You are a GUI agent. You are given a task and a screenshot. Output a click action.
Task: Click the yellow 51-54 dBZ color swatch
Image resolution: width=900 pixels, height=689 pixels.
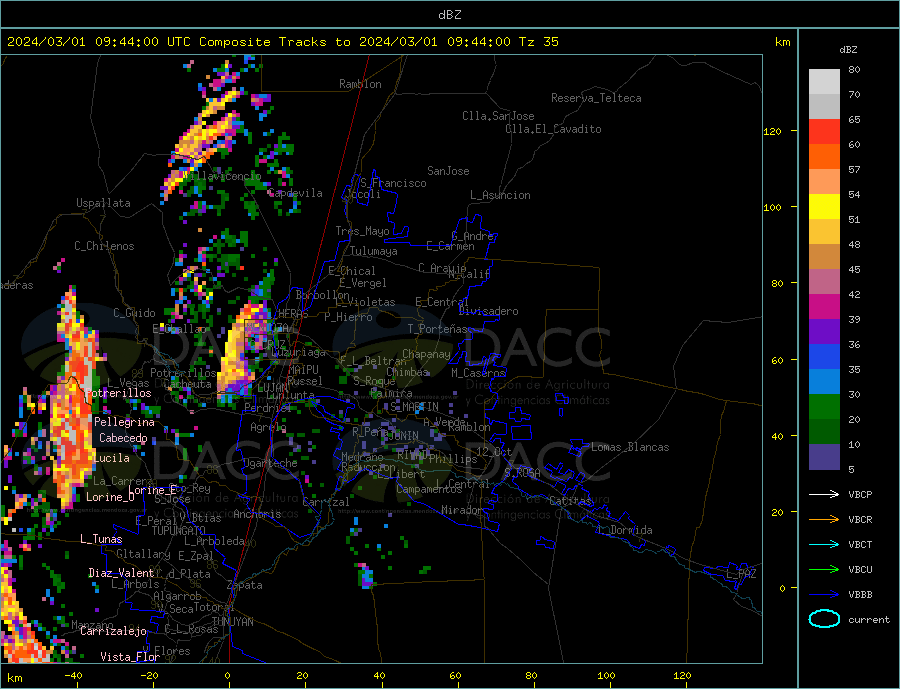[824, 207]
